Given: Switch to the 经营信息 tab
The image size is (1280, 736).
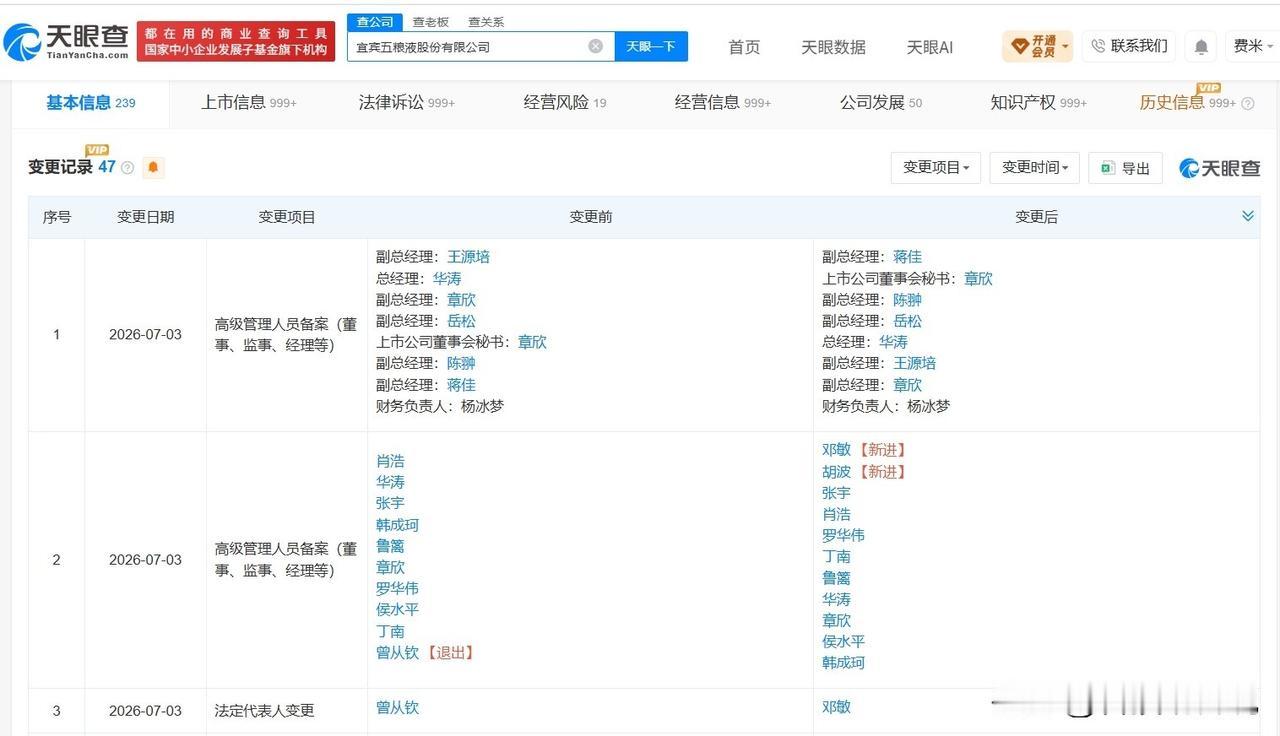Looking at the screenshot, I should tap(723, 102).
